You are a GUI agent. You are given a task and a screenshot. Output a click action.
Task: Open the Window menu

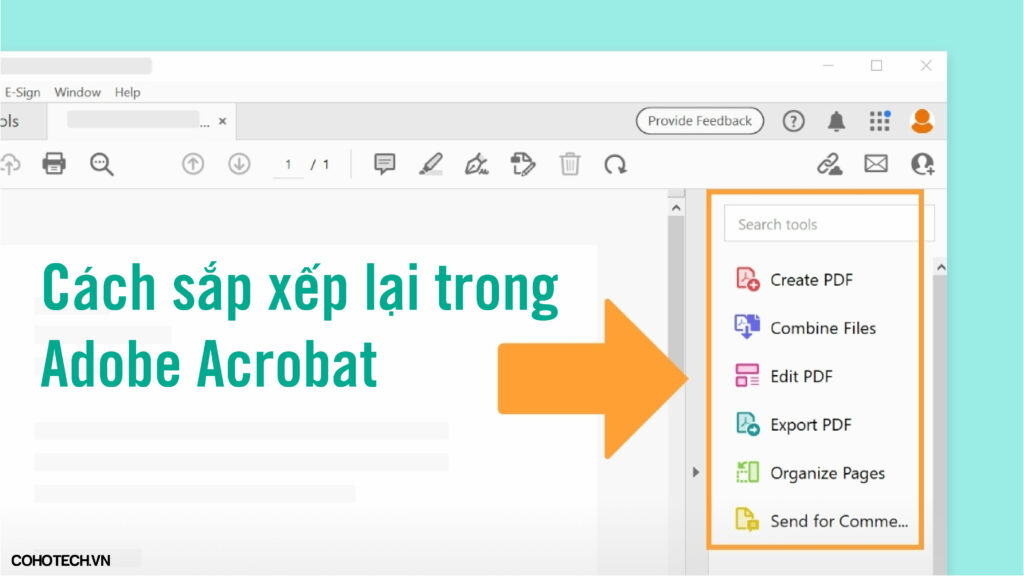pos(77,92)
